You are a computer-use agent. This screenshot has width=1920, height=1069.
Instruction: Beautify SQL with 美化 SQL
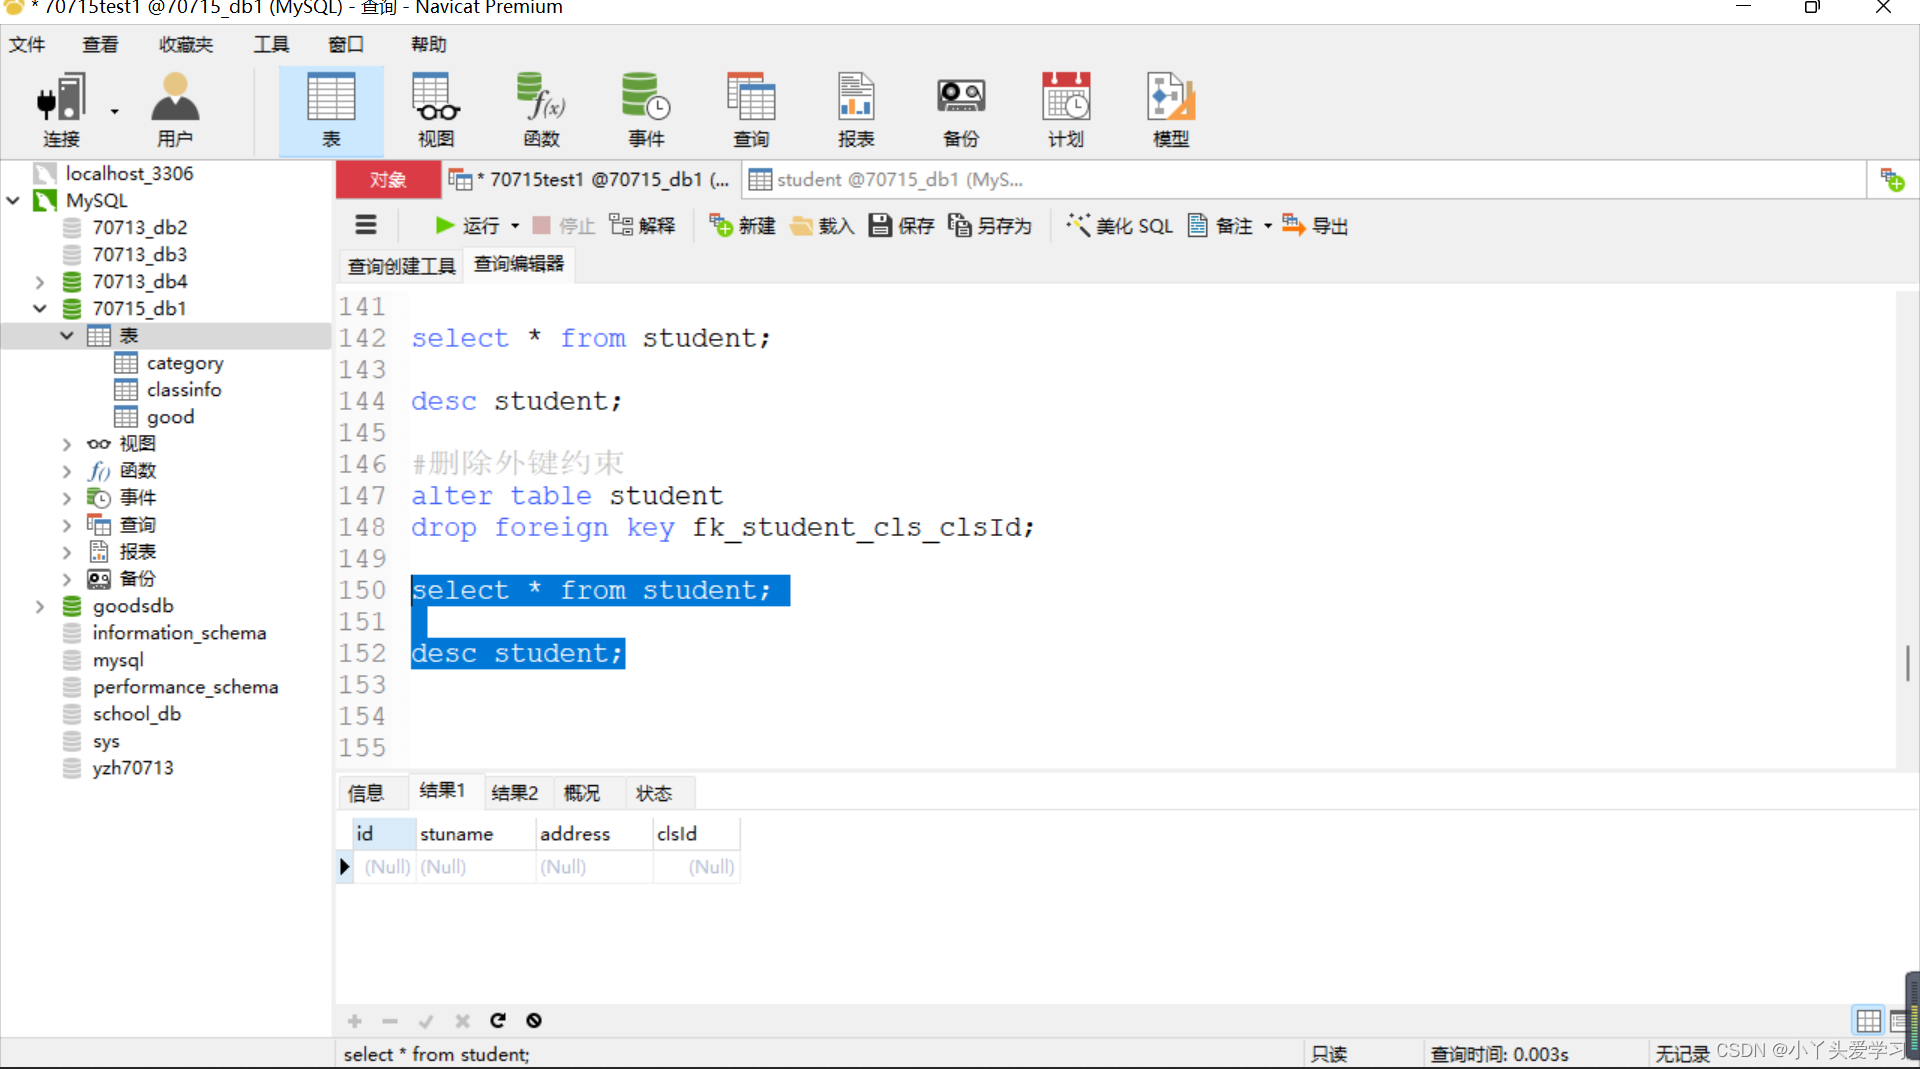(x=1119, y=226)
